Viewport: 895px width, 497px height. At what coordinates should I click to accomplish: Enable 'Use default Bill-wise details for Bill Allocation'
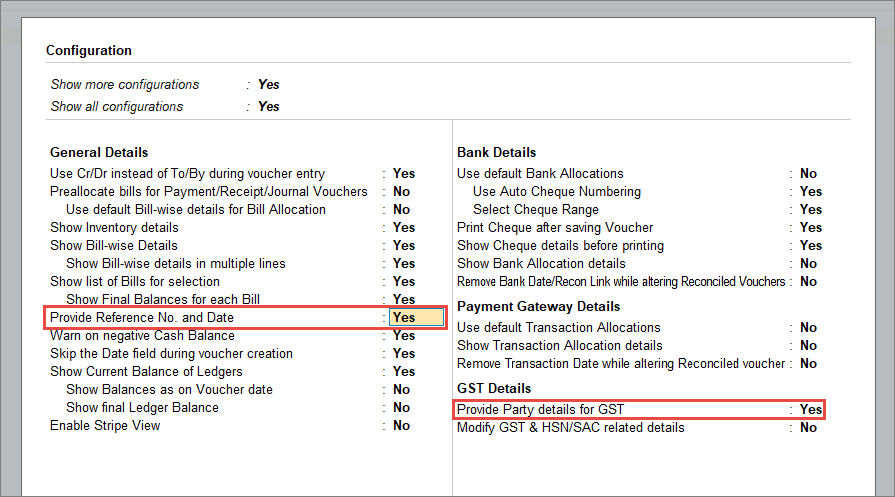(x=401, y=210)
